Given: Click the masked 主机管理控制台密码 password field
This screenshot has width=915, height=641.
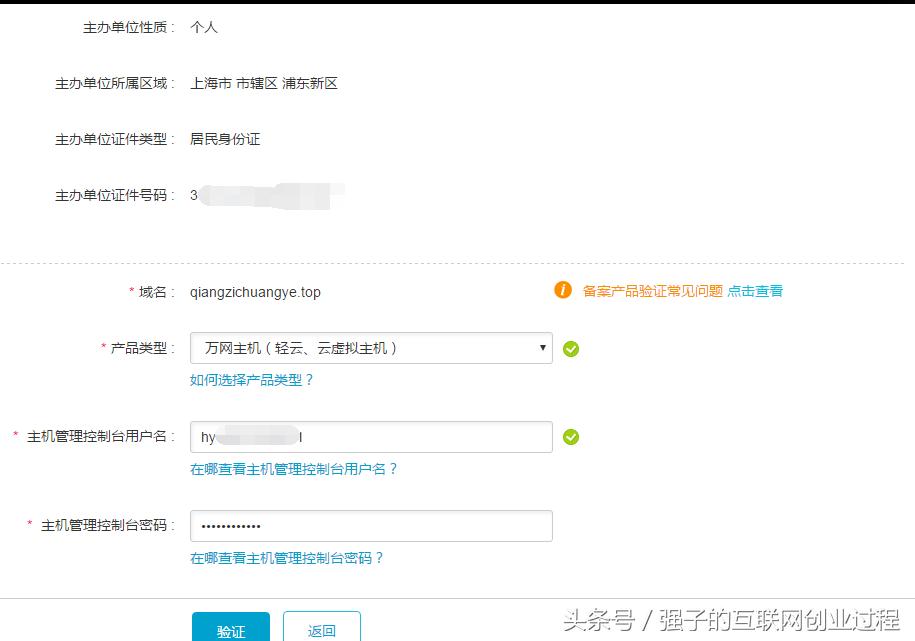Looking at the screenshot, I should pyautogui.click(x=370, y=525).
